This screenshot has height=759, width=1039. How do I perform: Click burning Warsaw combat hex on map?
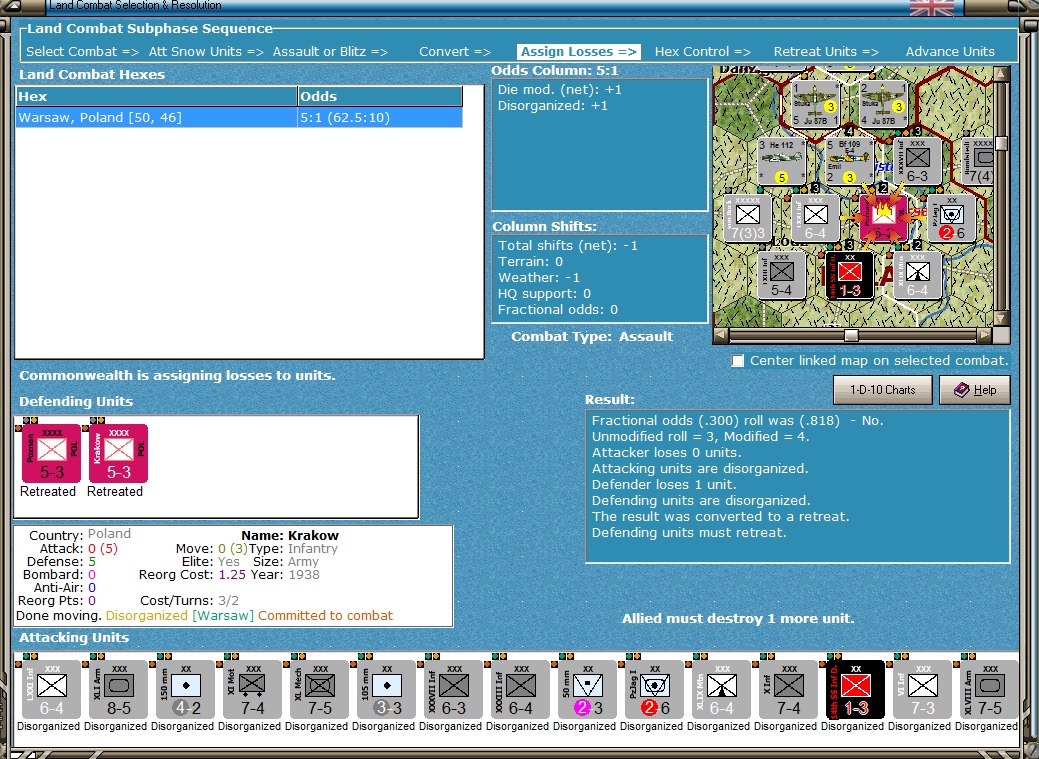click(x=883, y=218)
